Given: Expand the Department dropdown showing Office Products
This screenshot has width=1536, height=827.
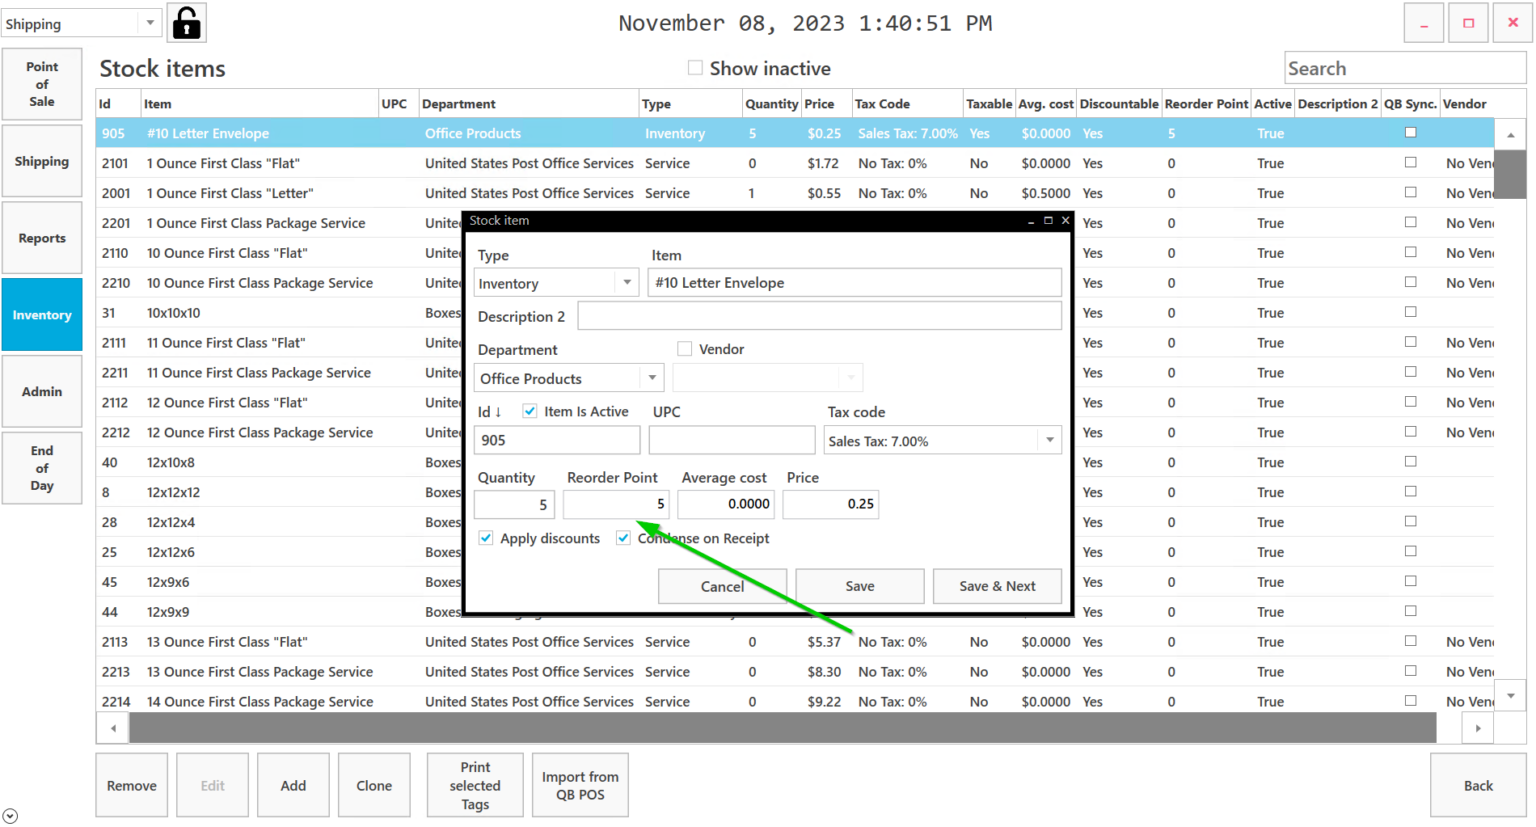Looking at the screenshot, I should (652, 378).
